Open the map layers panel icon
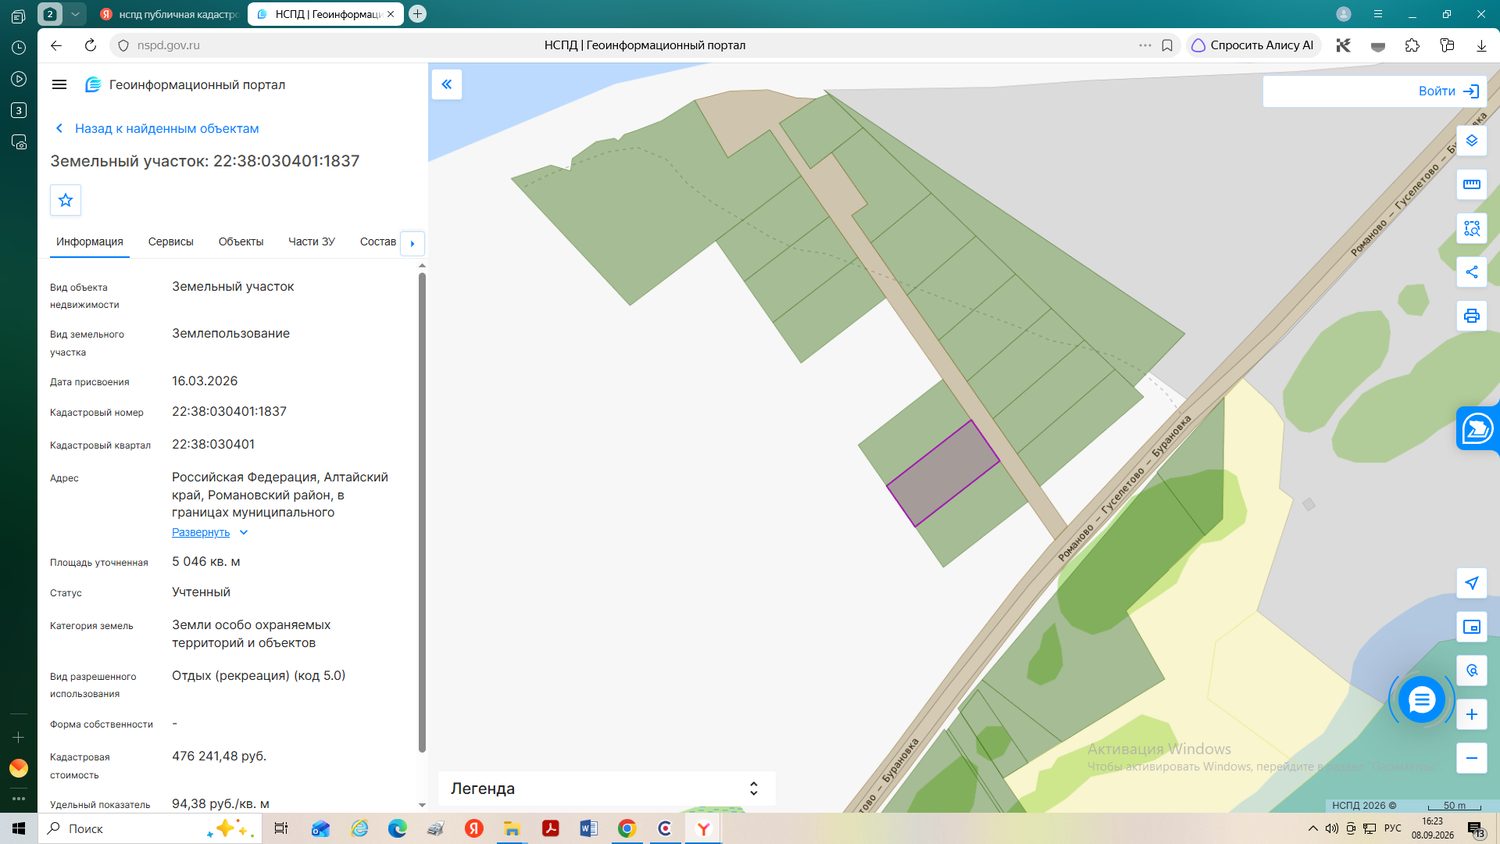 click(x=1471, y=141)
